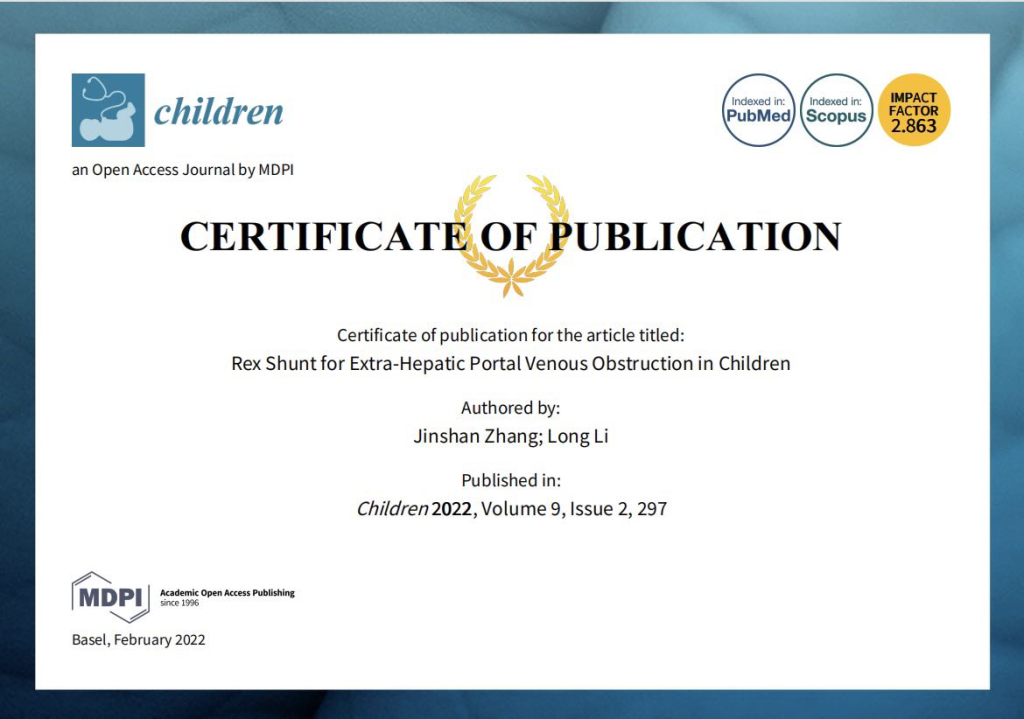This screenshot has width=1024, height=719.
Task: Click "Academic Open Access Publishing since 1996" tagline
Action: (227, 596)
